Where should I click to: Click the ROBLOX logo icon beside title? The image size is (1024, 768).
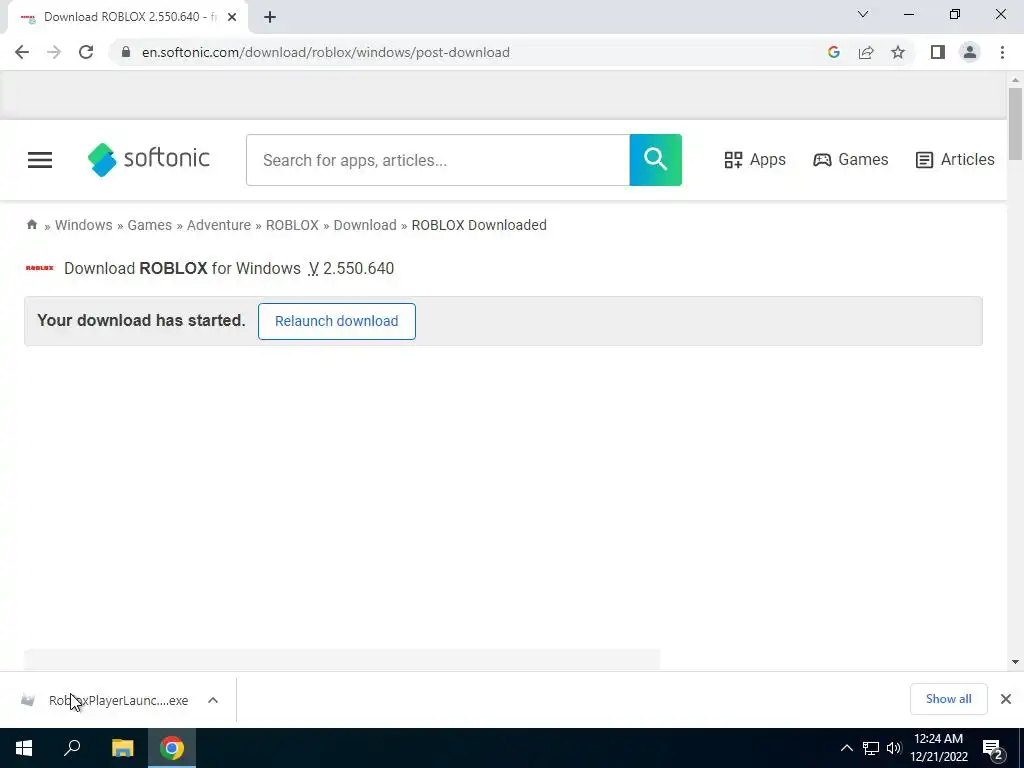[40, 268]
